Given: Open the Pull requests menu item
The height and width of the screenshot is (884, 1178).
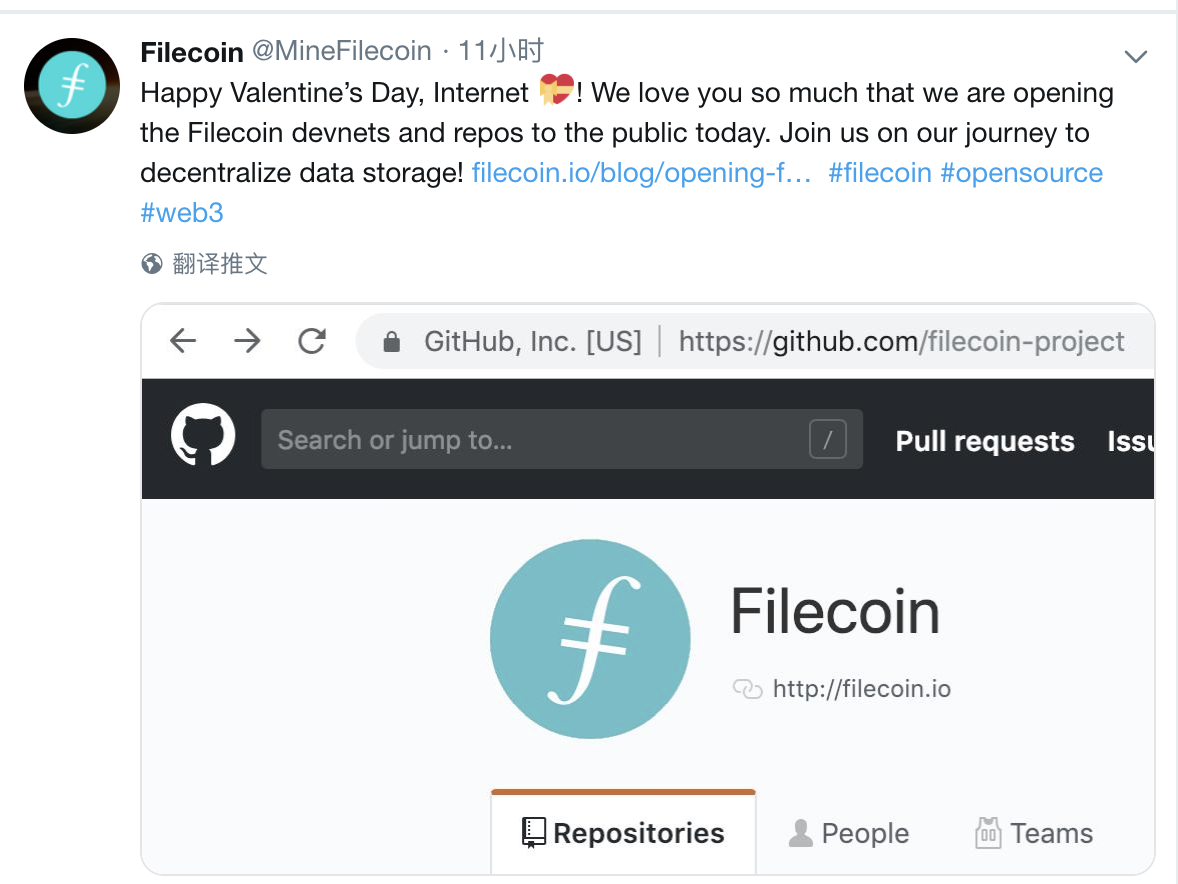Looking at the screenshot, I should coord(984,441).
